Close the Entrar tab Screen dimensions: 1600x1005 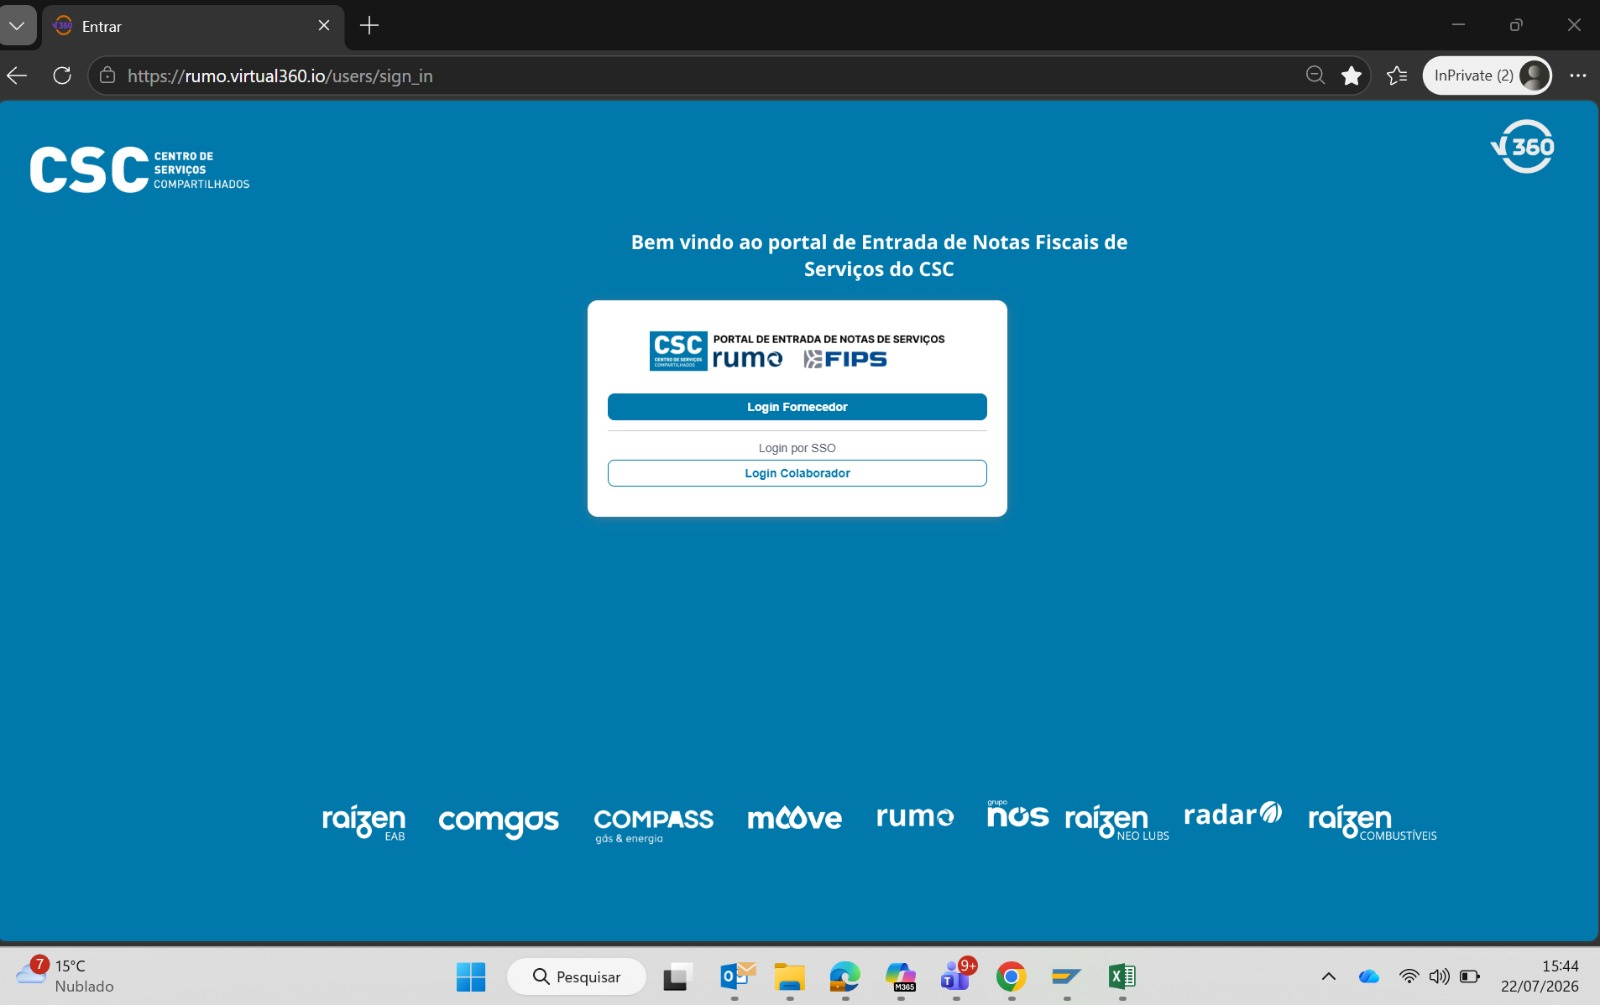(324, 26)
